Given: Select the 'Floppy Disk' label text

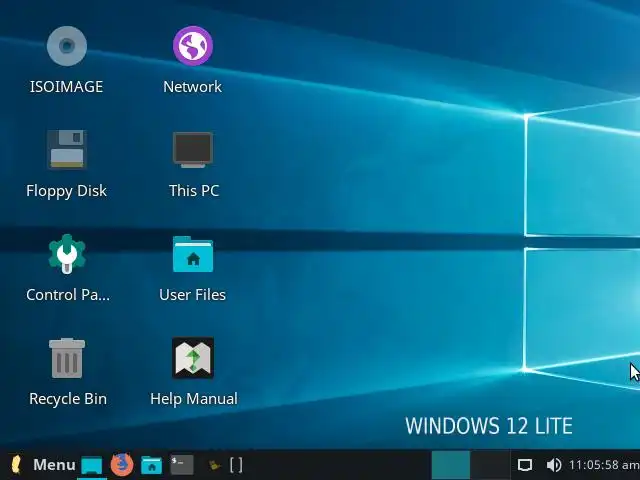Looking at the screenshot, I should pos(67,191).
